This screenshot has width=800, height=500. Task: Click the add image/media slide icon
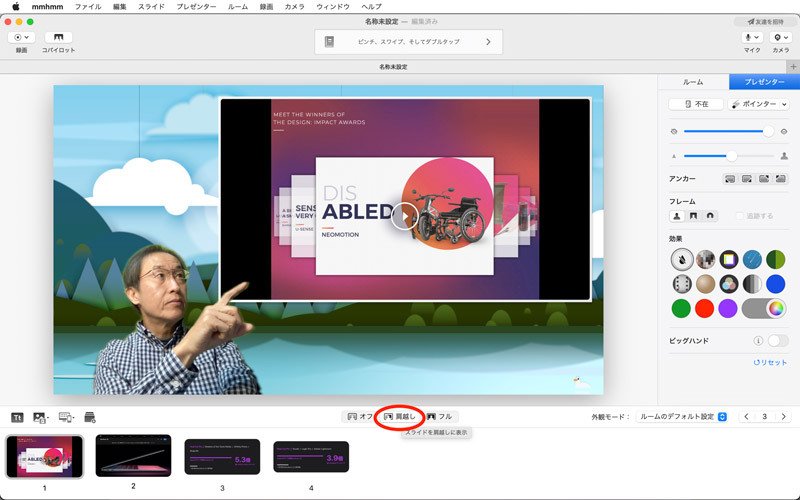(x=40, y=417)
